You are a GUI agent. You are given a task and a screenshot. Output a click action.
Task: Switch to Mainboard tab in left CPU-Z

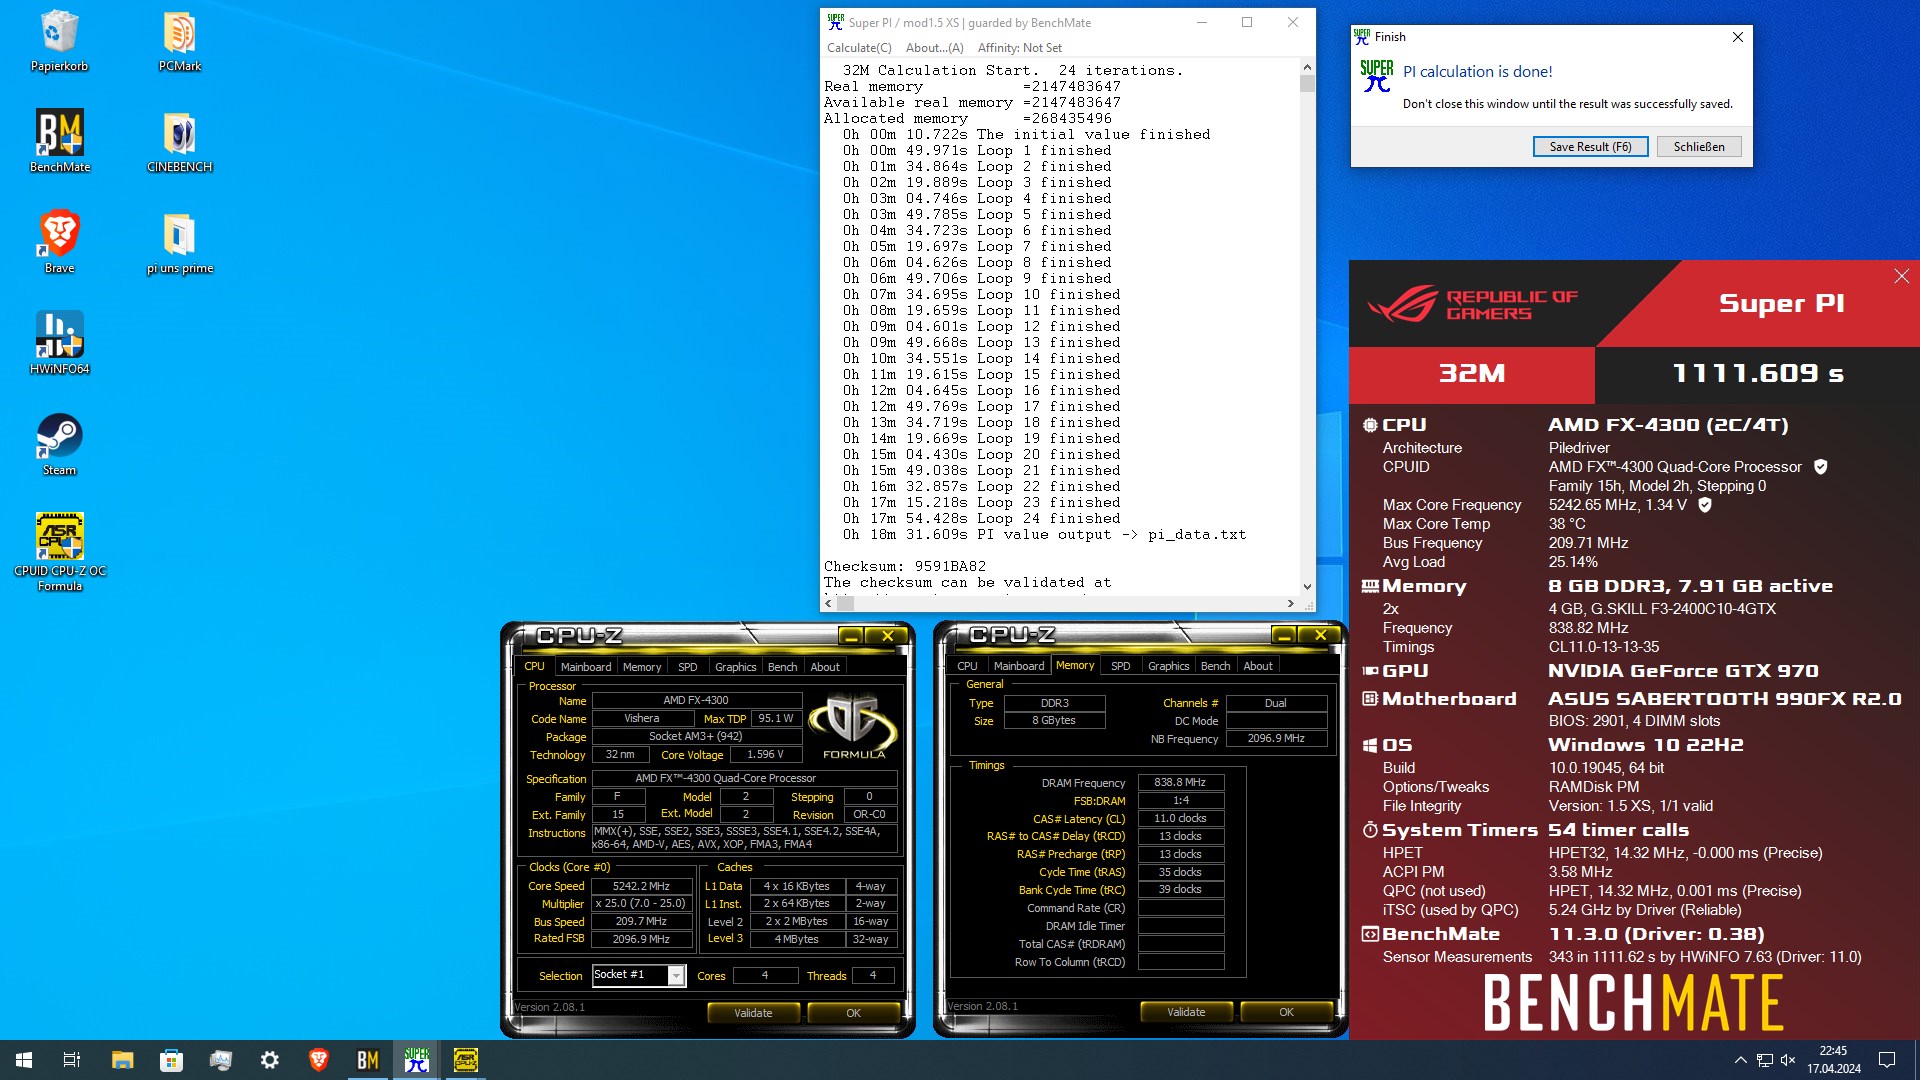585,667
